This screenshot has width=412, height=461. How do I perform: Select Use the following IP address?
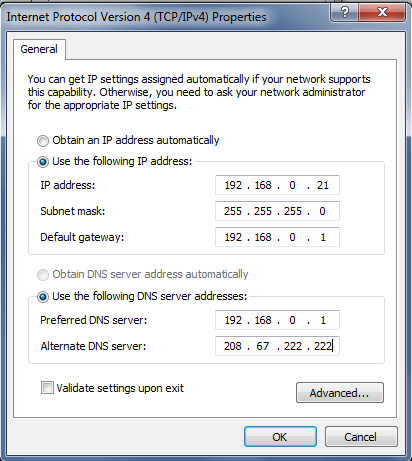(43, 162)
